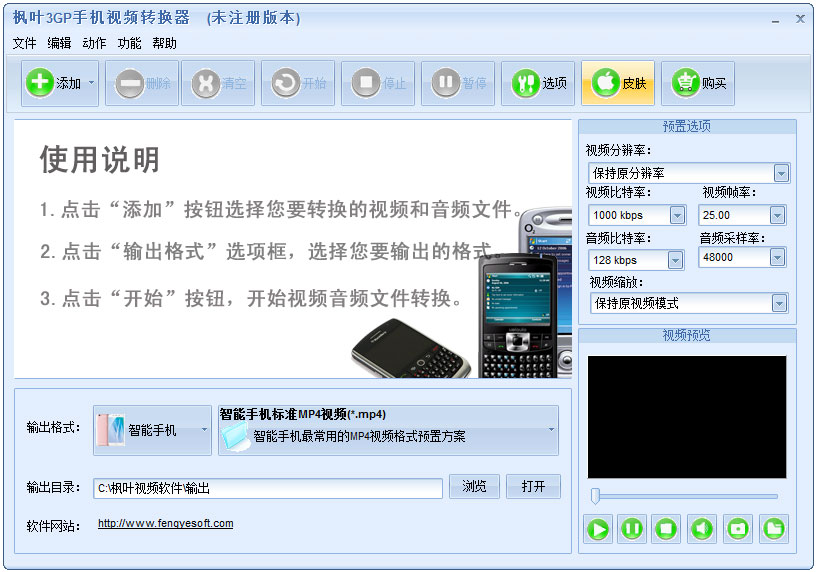Expand the 视频分辨率 resolution dropdown
The image size is (818, 572).
click(x=781, y=173)
